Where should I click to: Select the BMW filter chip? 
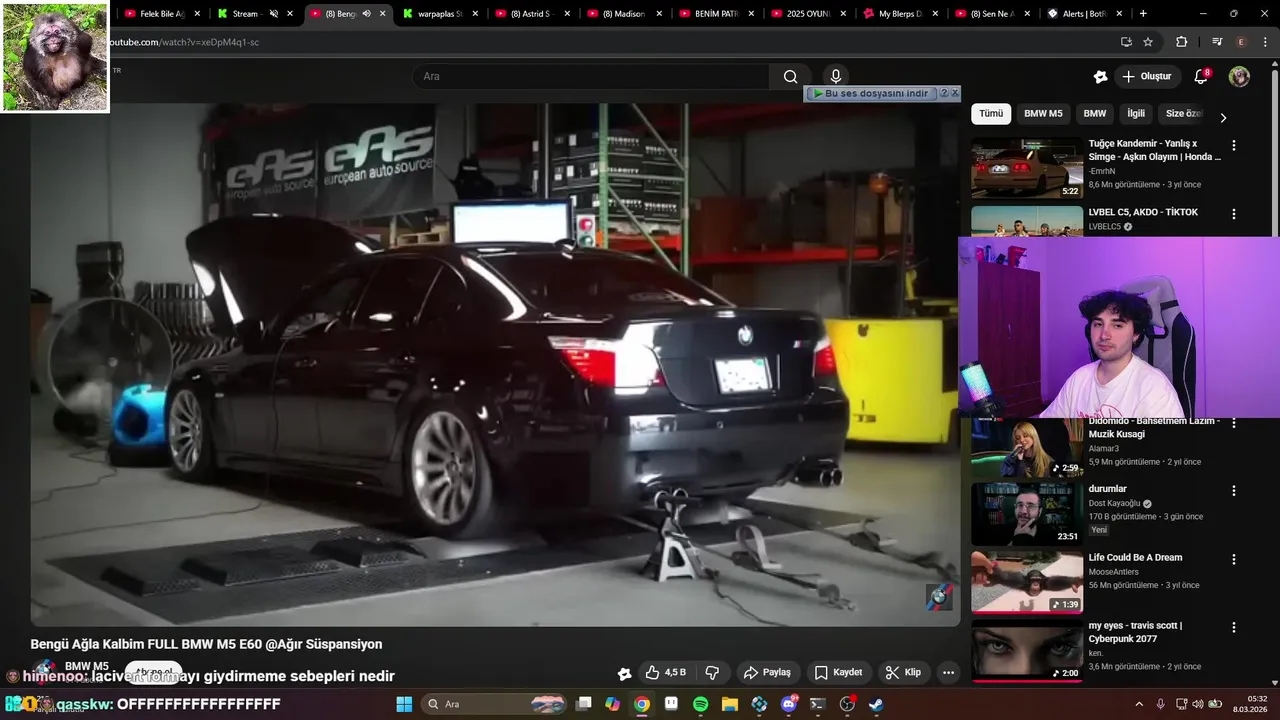click(1095, 113)
